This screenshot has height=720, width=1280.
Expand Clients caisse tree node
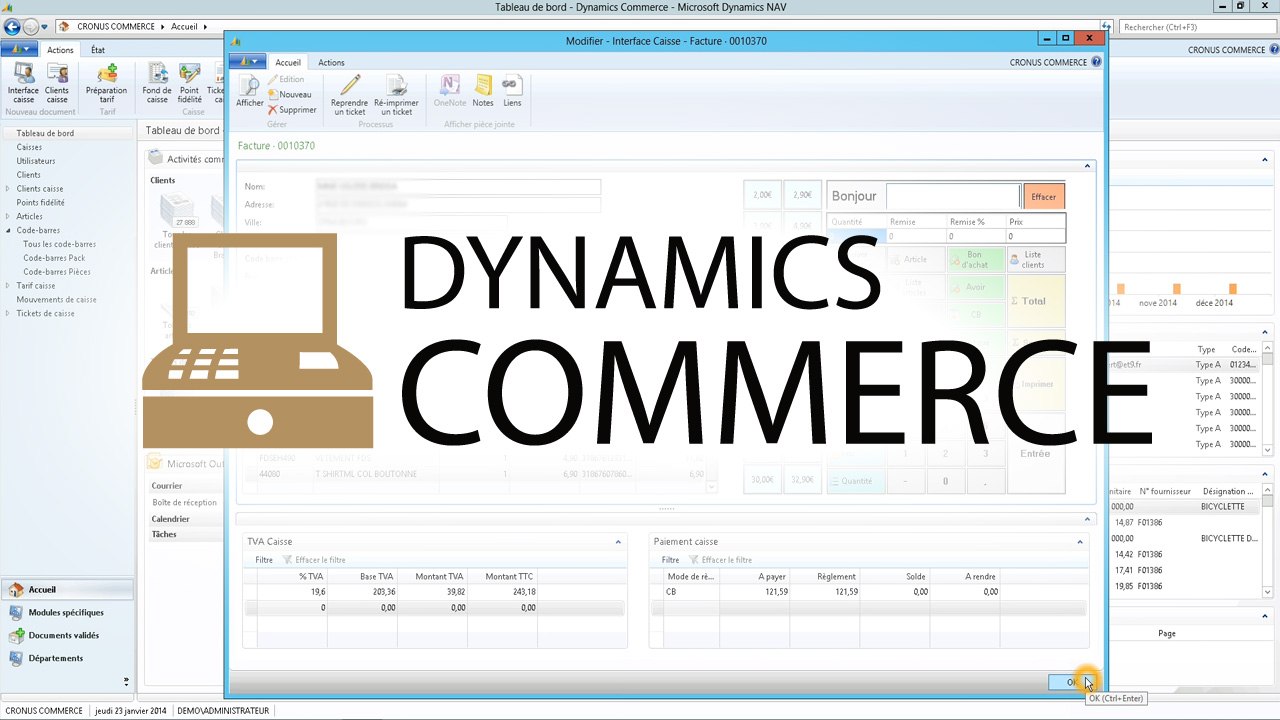[x=8, y=189]
